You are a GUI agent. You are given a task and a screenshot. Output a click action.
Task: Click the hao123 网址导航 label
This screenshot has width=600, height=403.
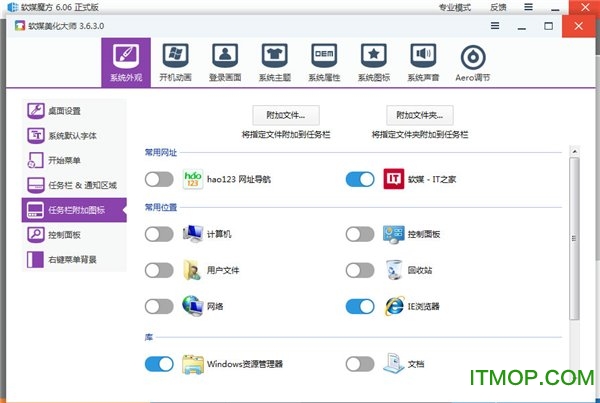click(239, 179)
